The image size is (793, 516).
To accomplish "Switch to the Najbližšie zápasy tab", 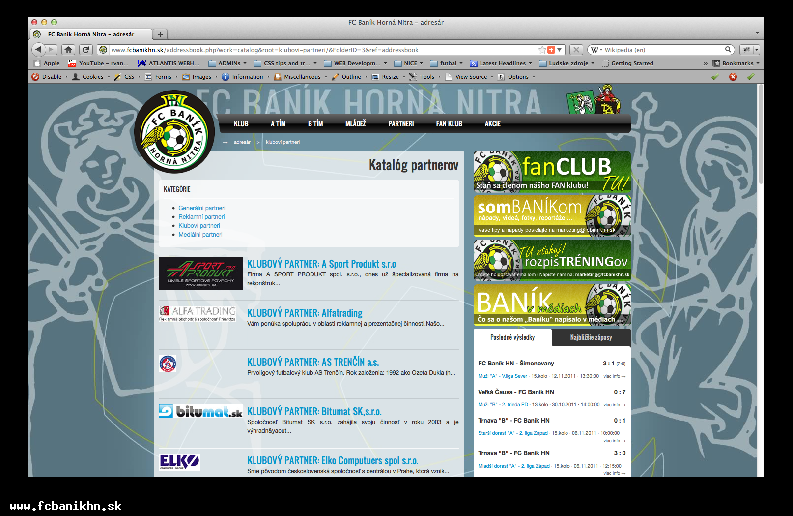I will (591, 337).
